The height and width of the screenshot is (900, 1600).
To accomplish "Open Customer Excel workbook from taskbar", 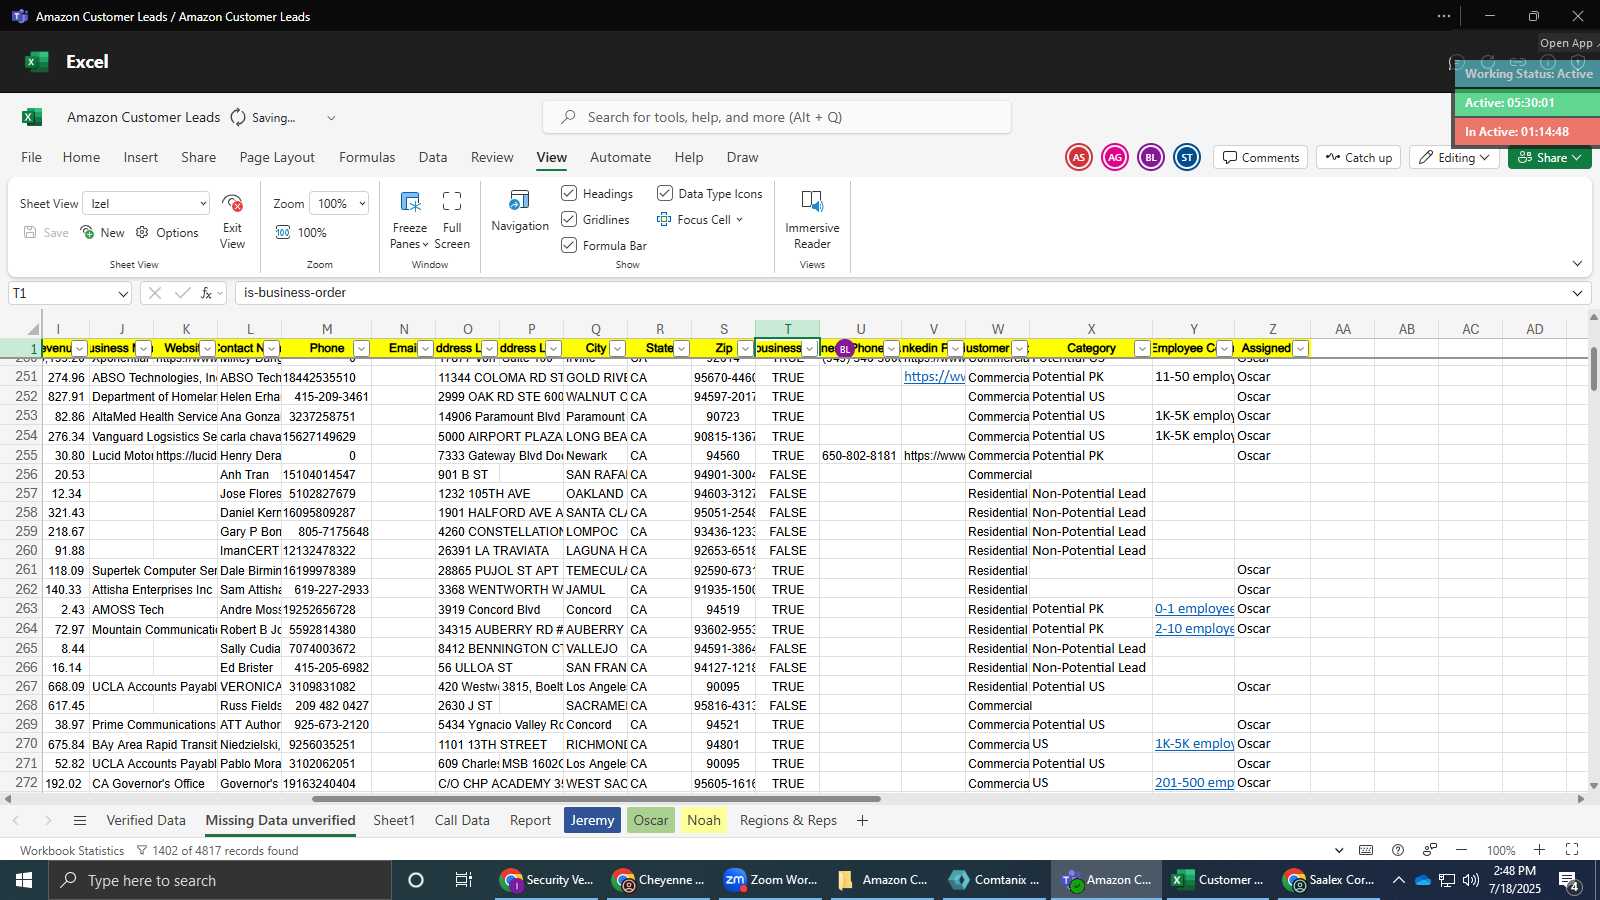I will pyautogui.click(x=1218, y=880).
